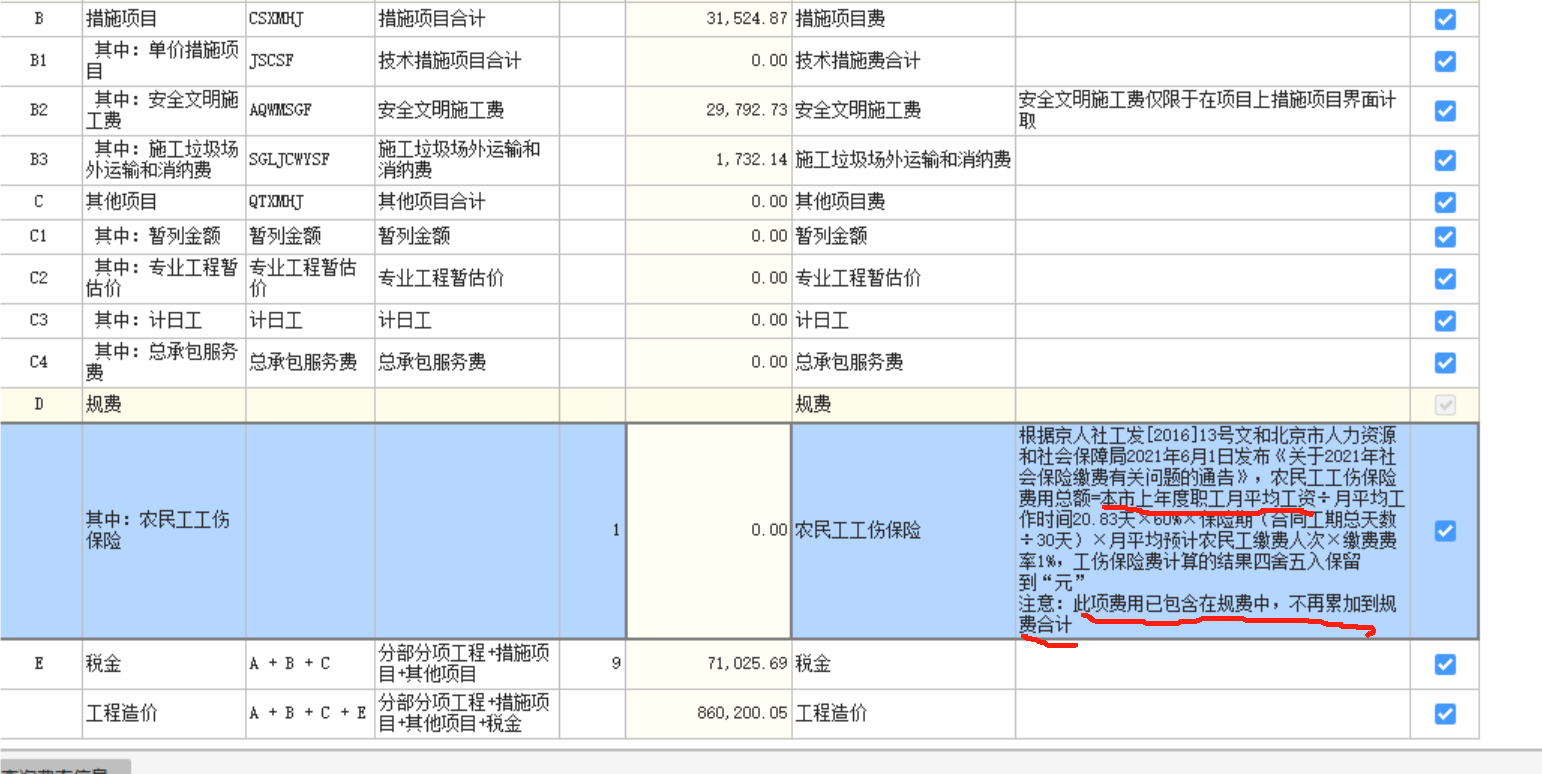The height and width of the screenshot is (774, 1542).
Task: Select the code cell AQWMSGF
Action: click(310, 110)
